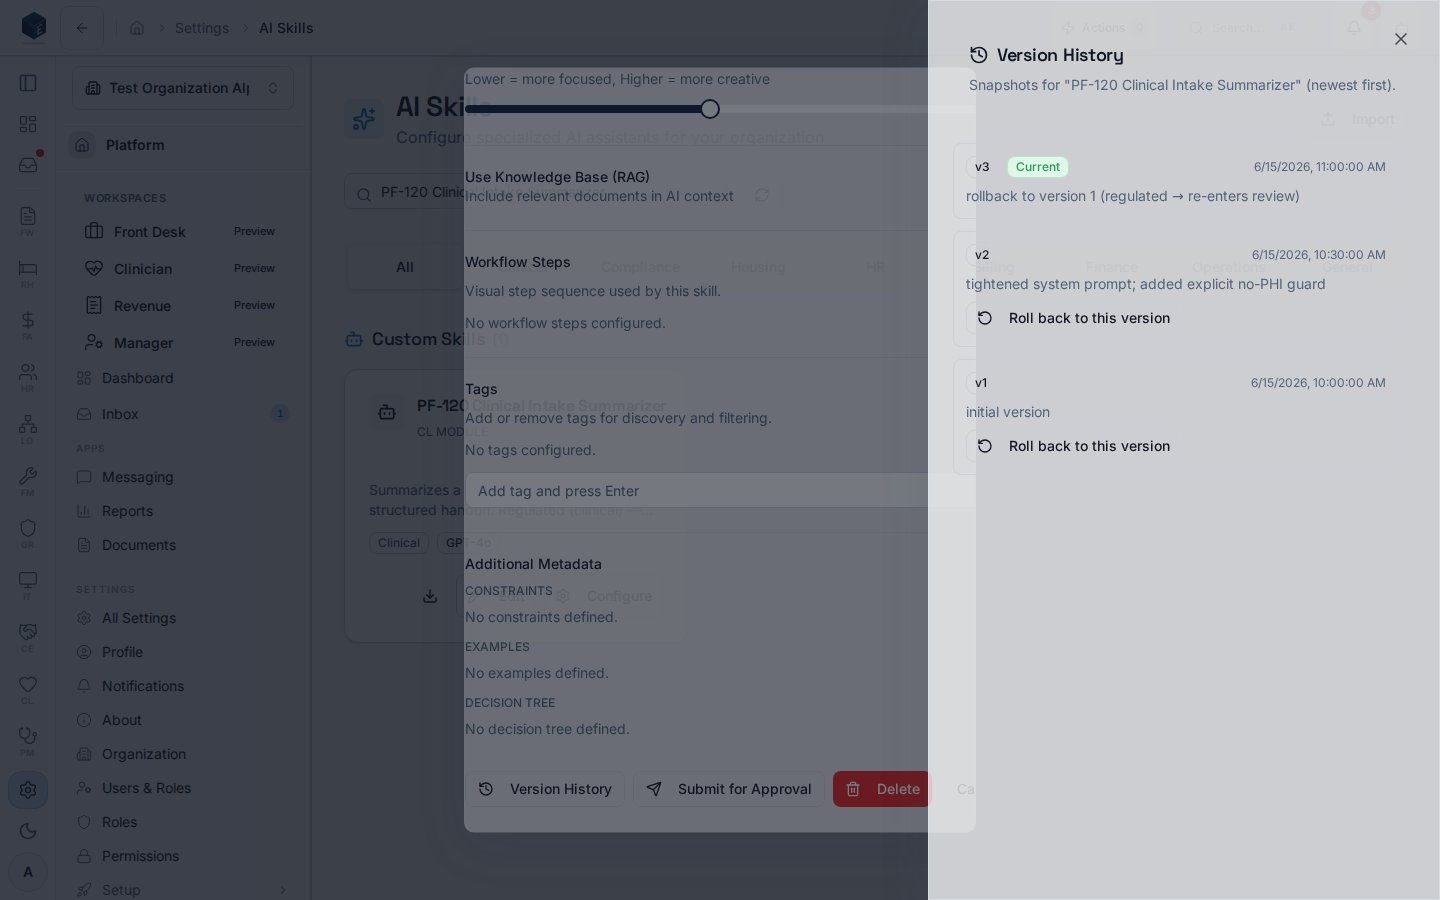The width and height of the screenshot is (1440, 900).
Task: Open Documents app
Action: [x=182, y=545]
